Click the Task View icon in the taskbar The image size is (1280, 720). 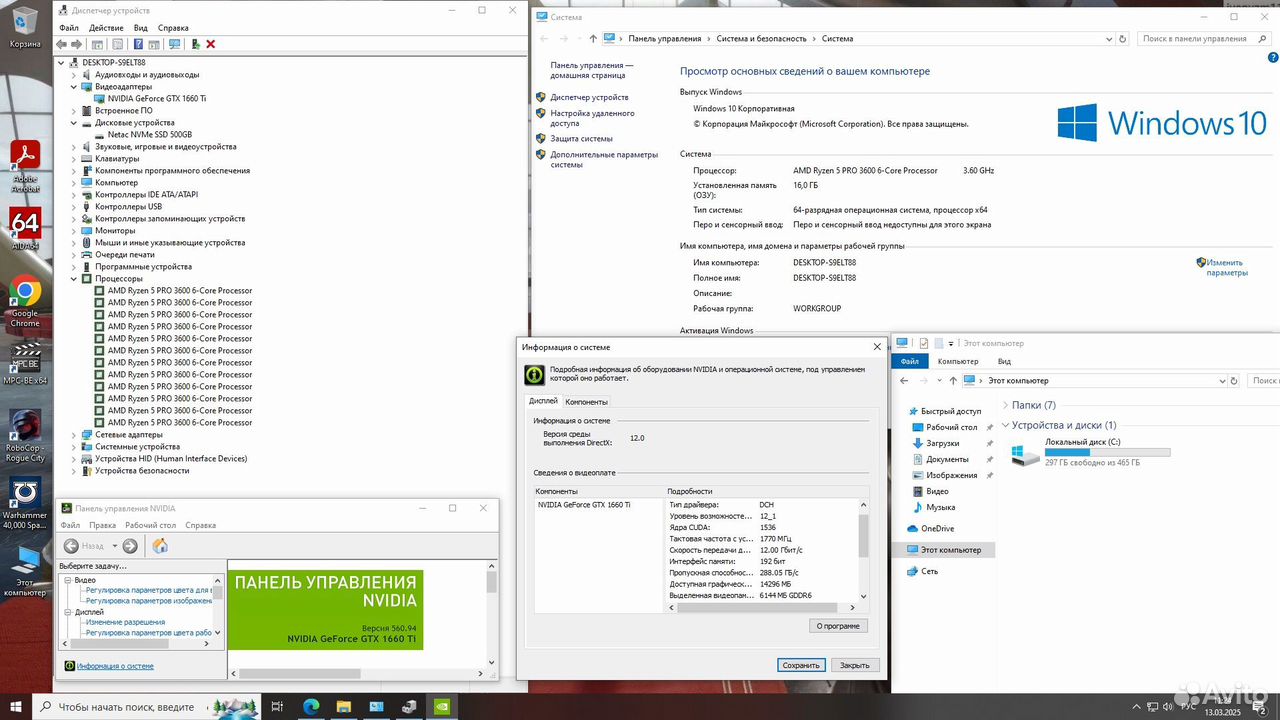(278, 706)
